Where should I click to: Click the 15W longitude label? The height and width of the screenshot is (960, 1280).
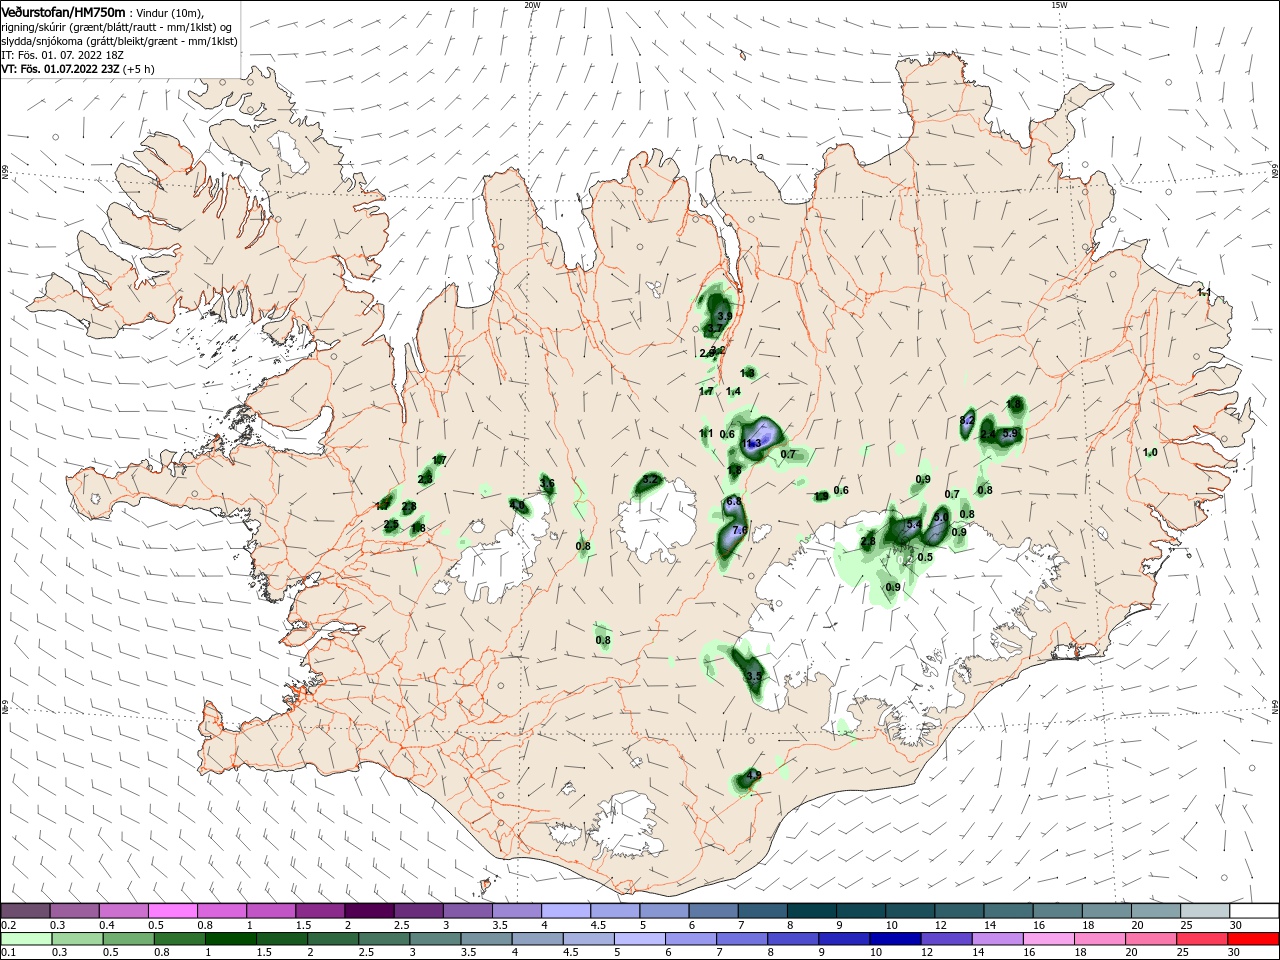[1059, 5]
